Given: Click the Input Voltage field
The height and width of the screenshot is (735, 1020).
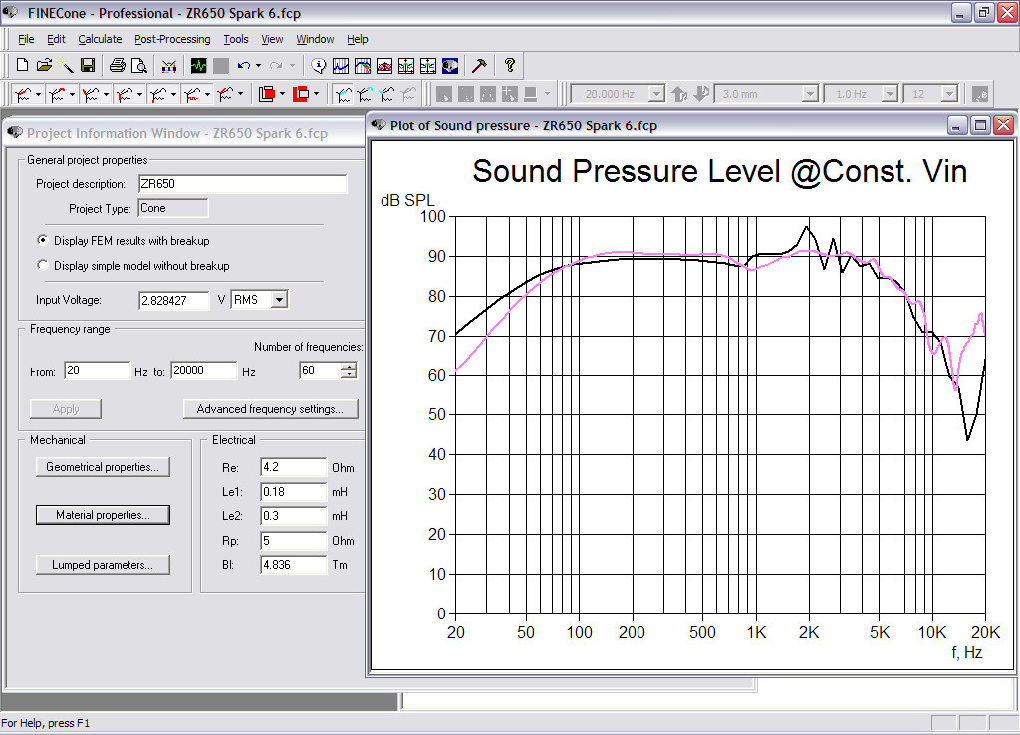Looking at the screenshot, I should click(x=174, y=300).
